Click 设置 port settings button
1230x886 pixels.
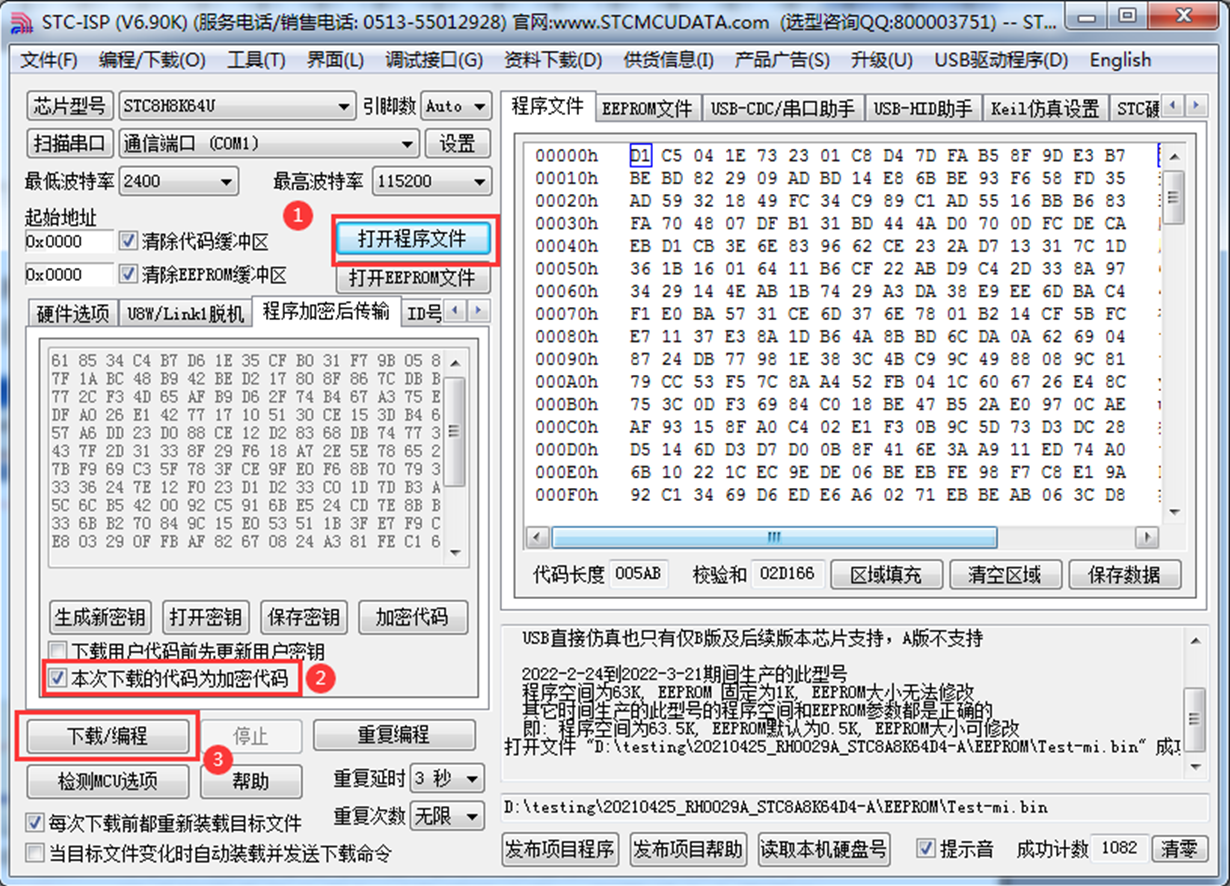[457, 143]
